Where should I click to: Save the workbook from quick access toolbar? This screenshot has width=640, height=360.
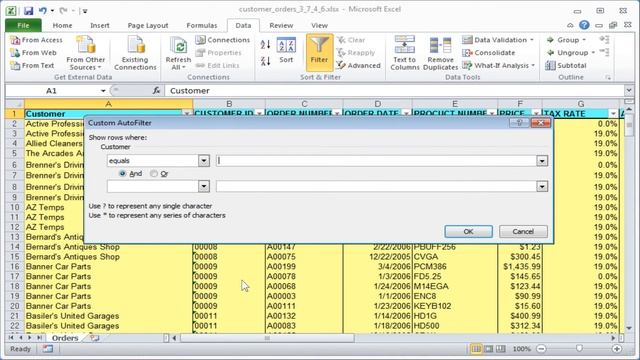click(x=28, y=11)
